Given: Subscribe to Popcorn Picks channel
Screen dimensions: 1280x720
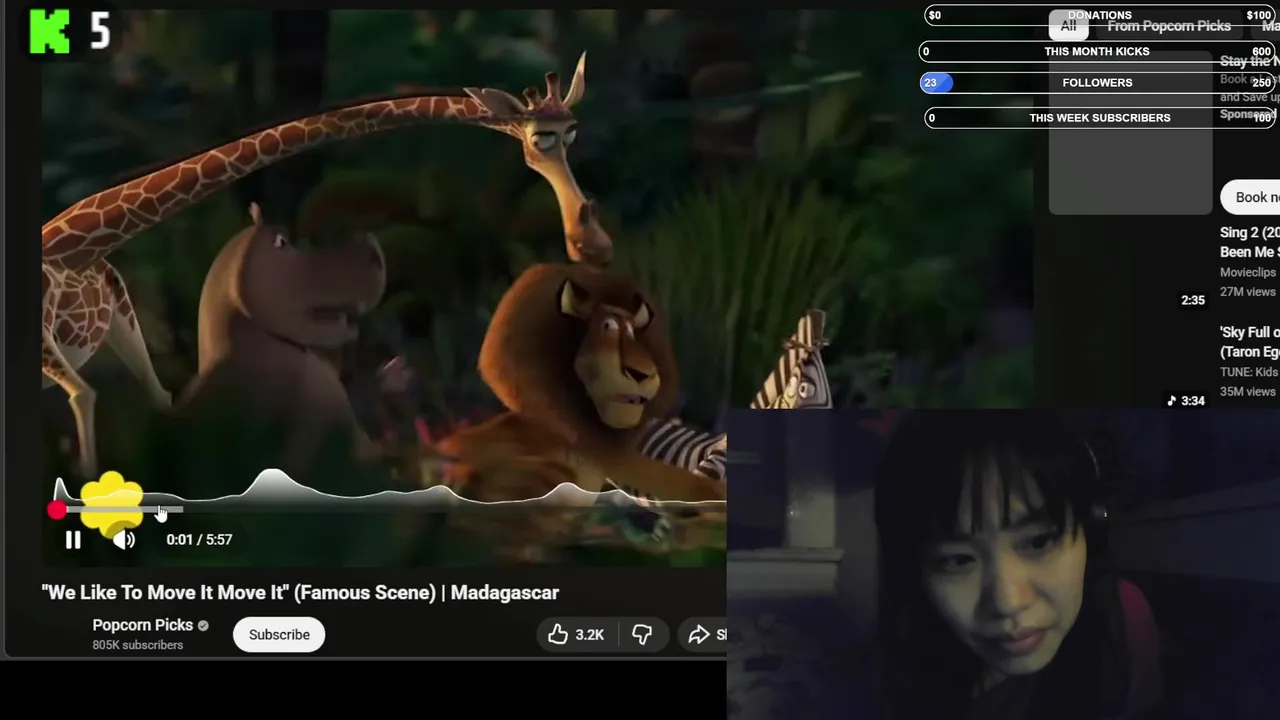Looking at the screenshot, I should point(279,634).
